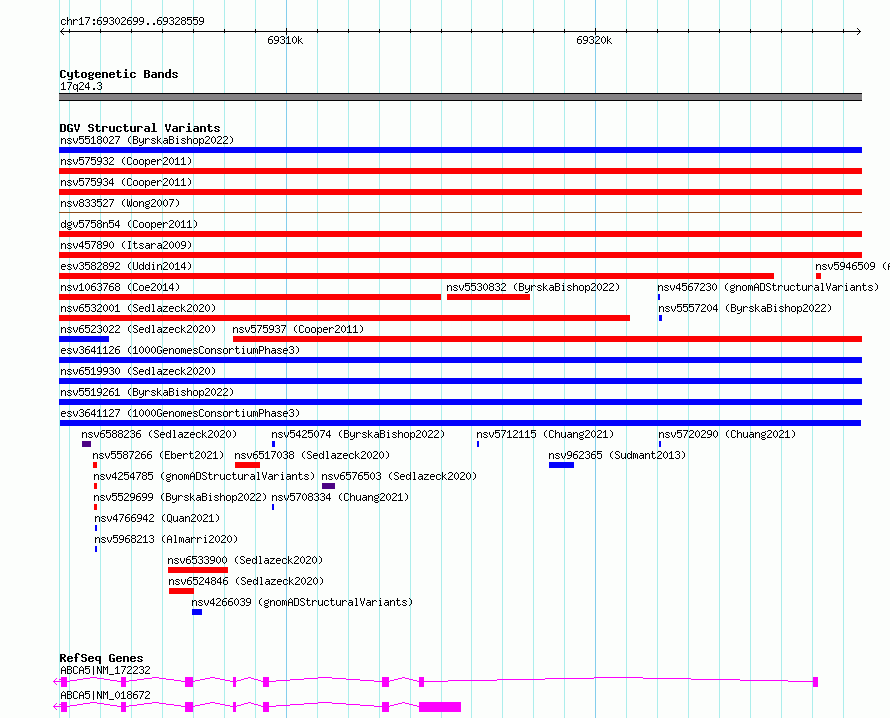Image resolution: width=890 pixels, height=718 pixels.
Task: Click the nsv5720290 (Chuang2021) label
Action: point(727,434)
